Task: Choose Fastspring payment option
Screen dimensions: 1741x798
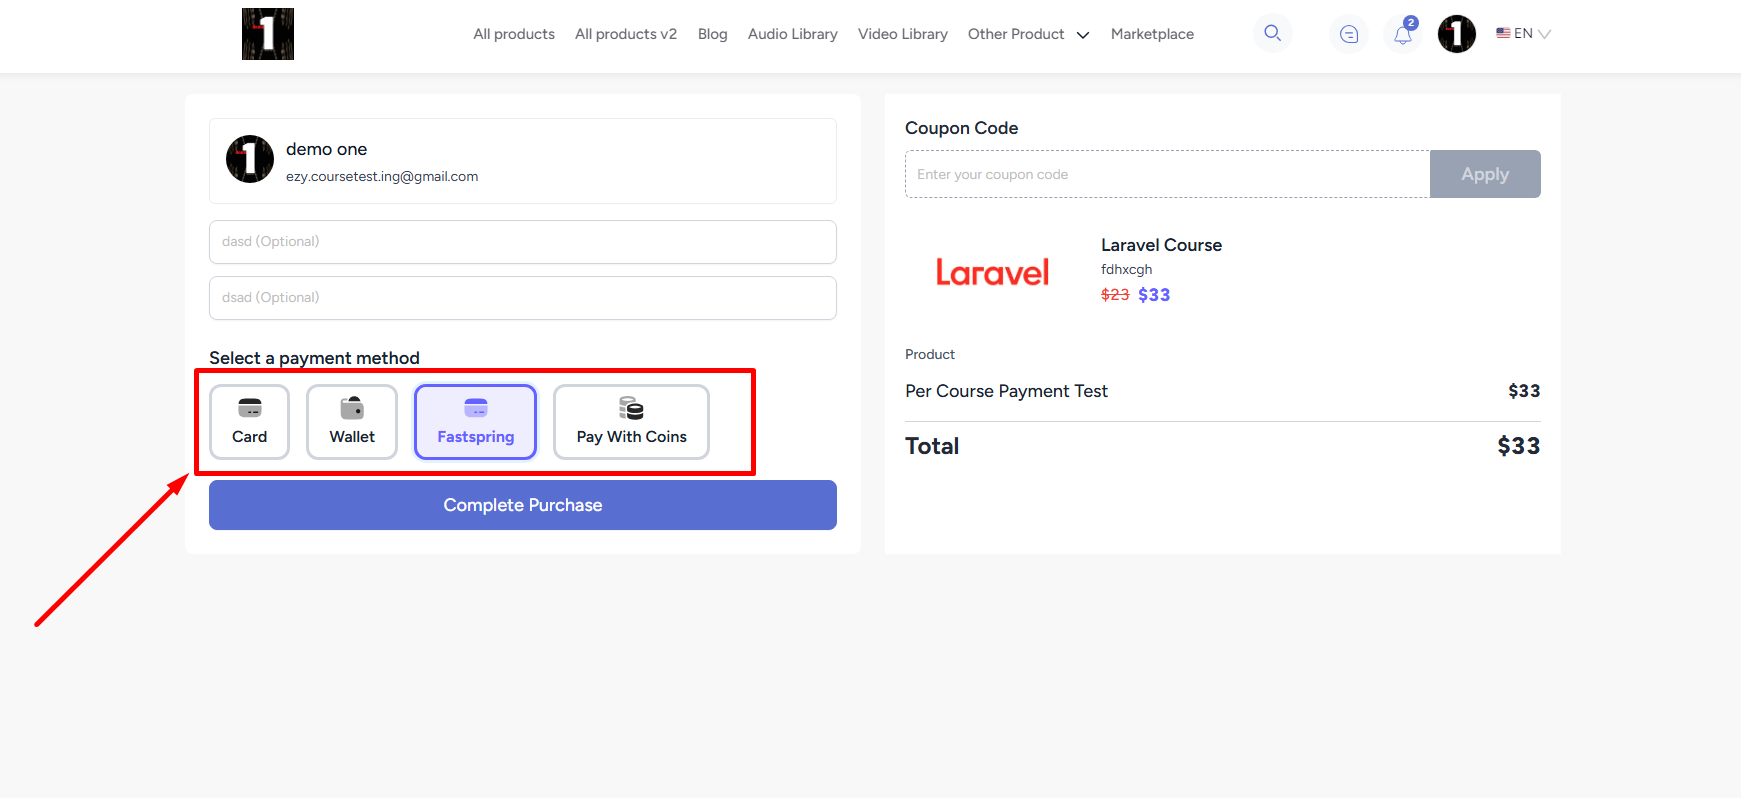Action: [475, 422]
